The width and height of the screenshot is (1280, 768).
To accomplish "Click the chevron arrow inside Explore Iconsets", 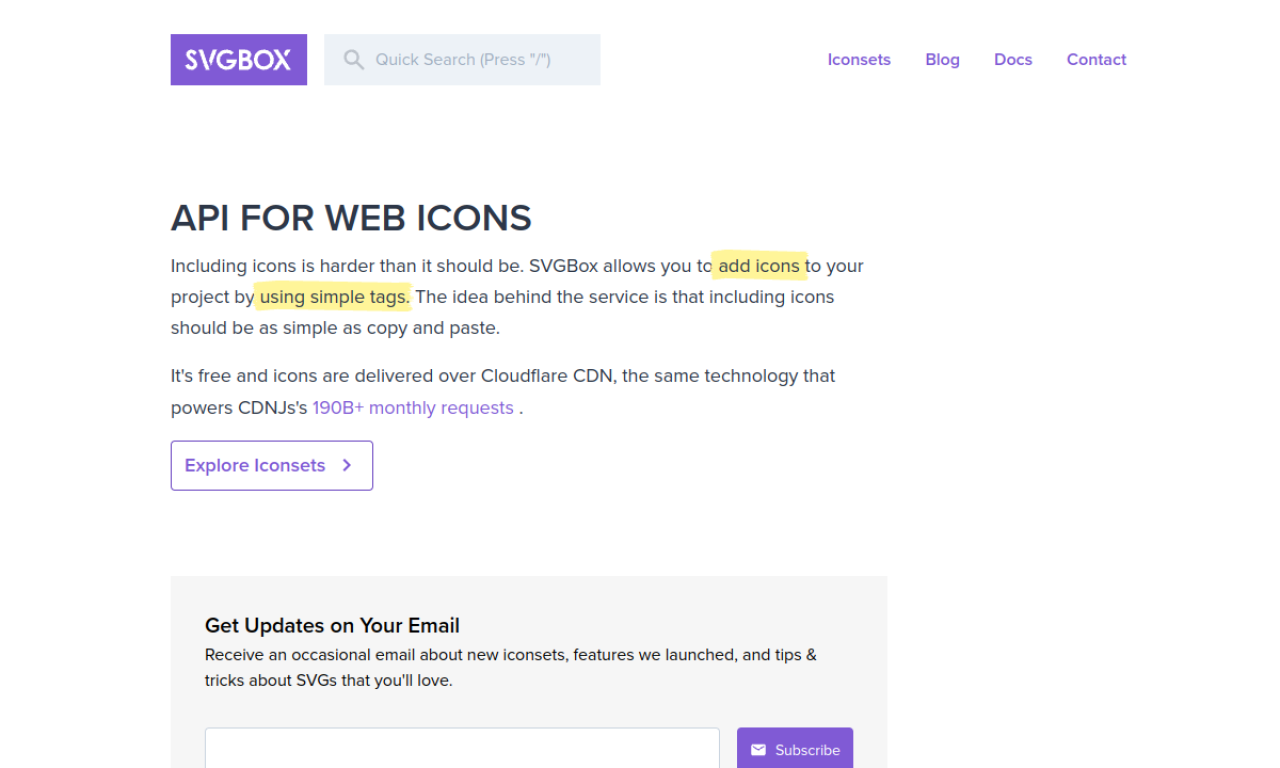I will 346,465.
